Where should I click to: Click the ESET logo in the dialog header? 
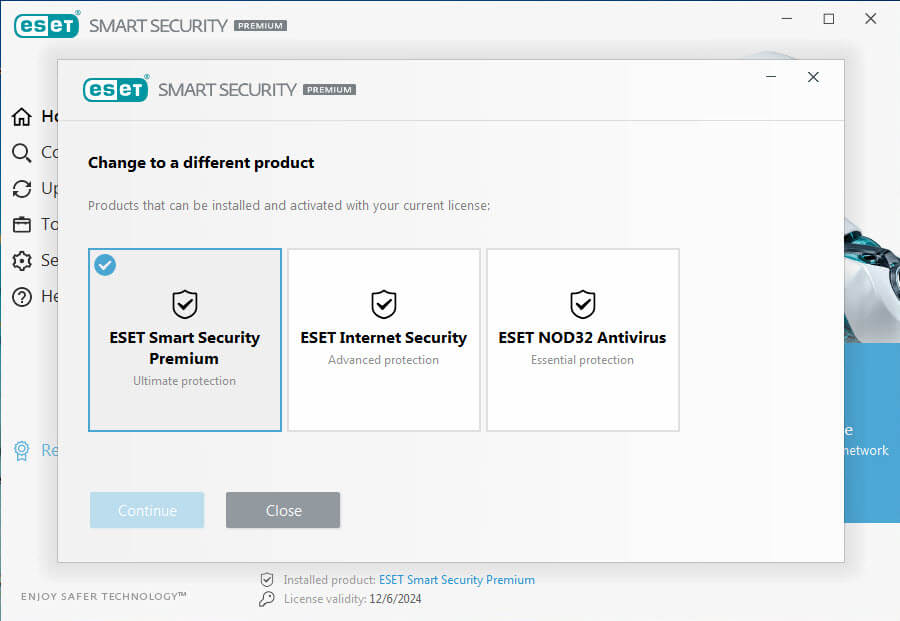(x=115, y=89)
